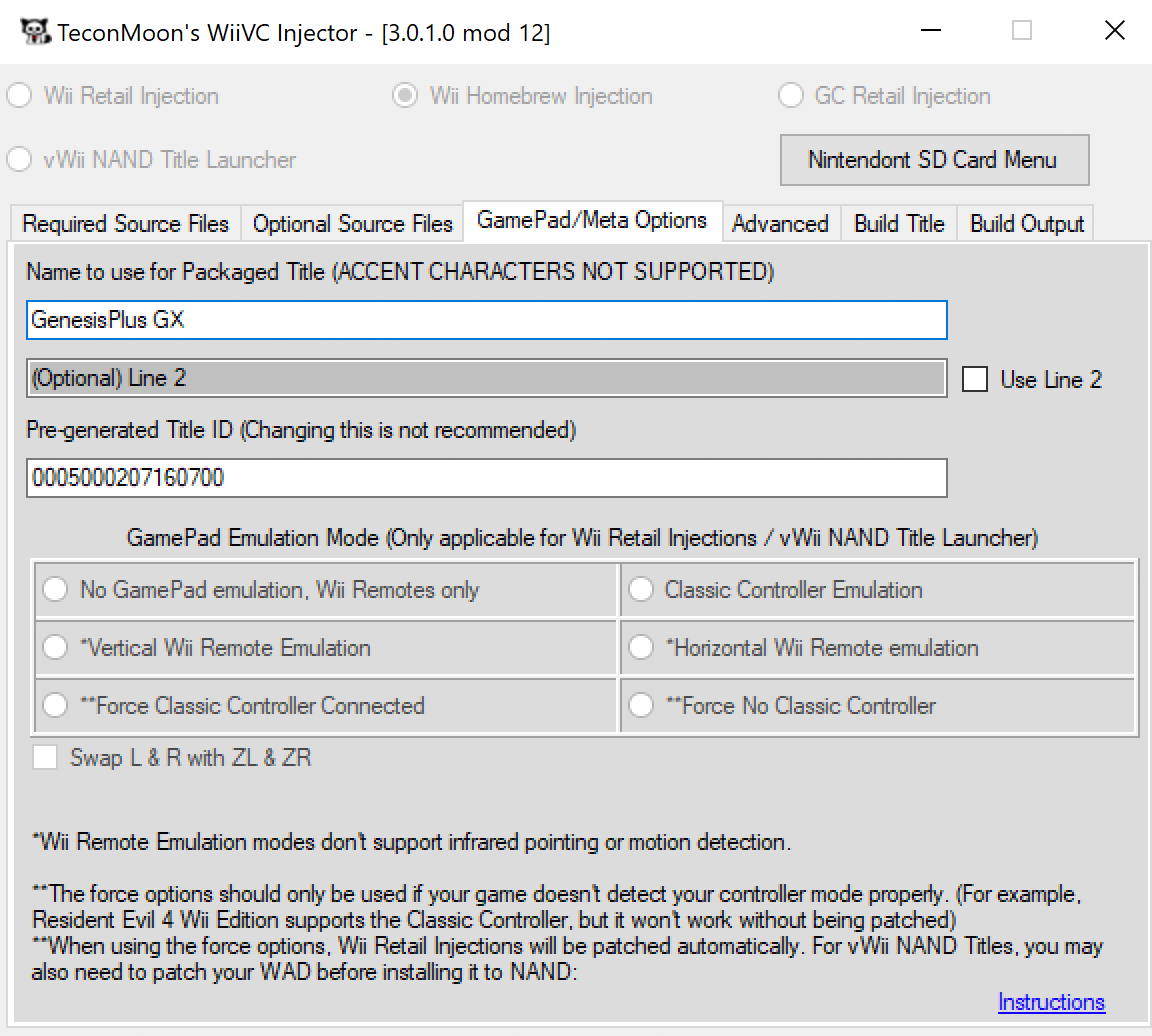The width and height of the screenshot is (1152, 1036).
Task: Switch to Optional Source Files tab
Action: (x=353, y=223)
